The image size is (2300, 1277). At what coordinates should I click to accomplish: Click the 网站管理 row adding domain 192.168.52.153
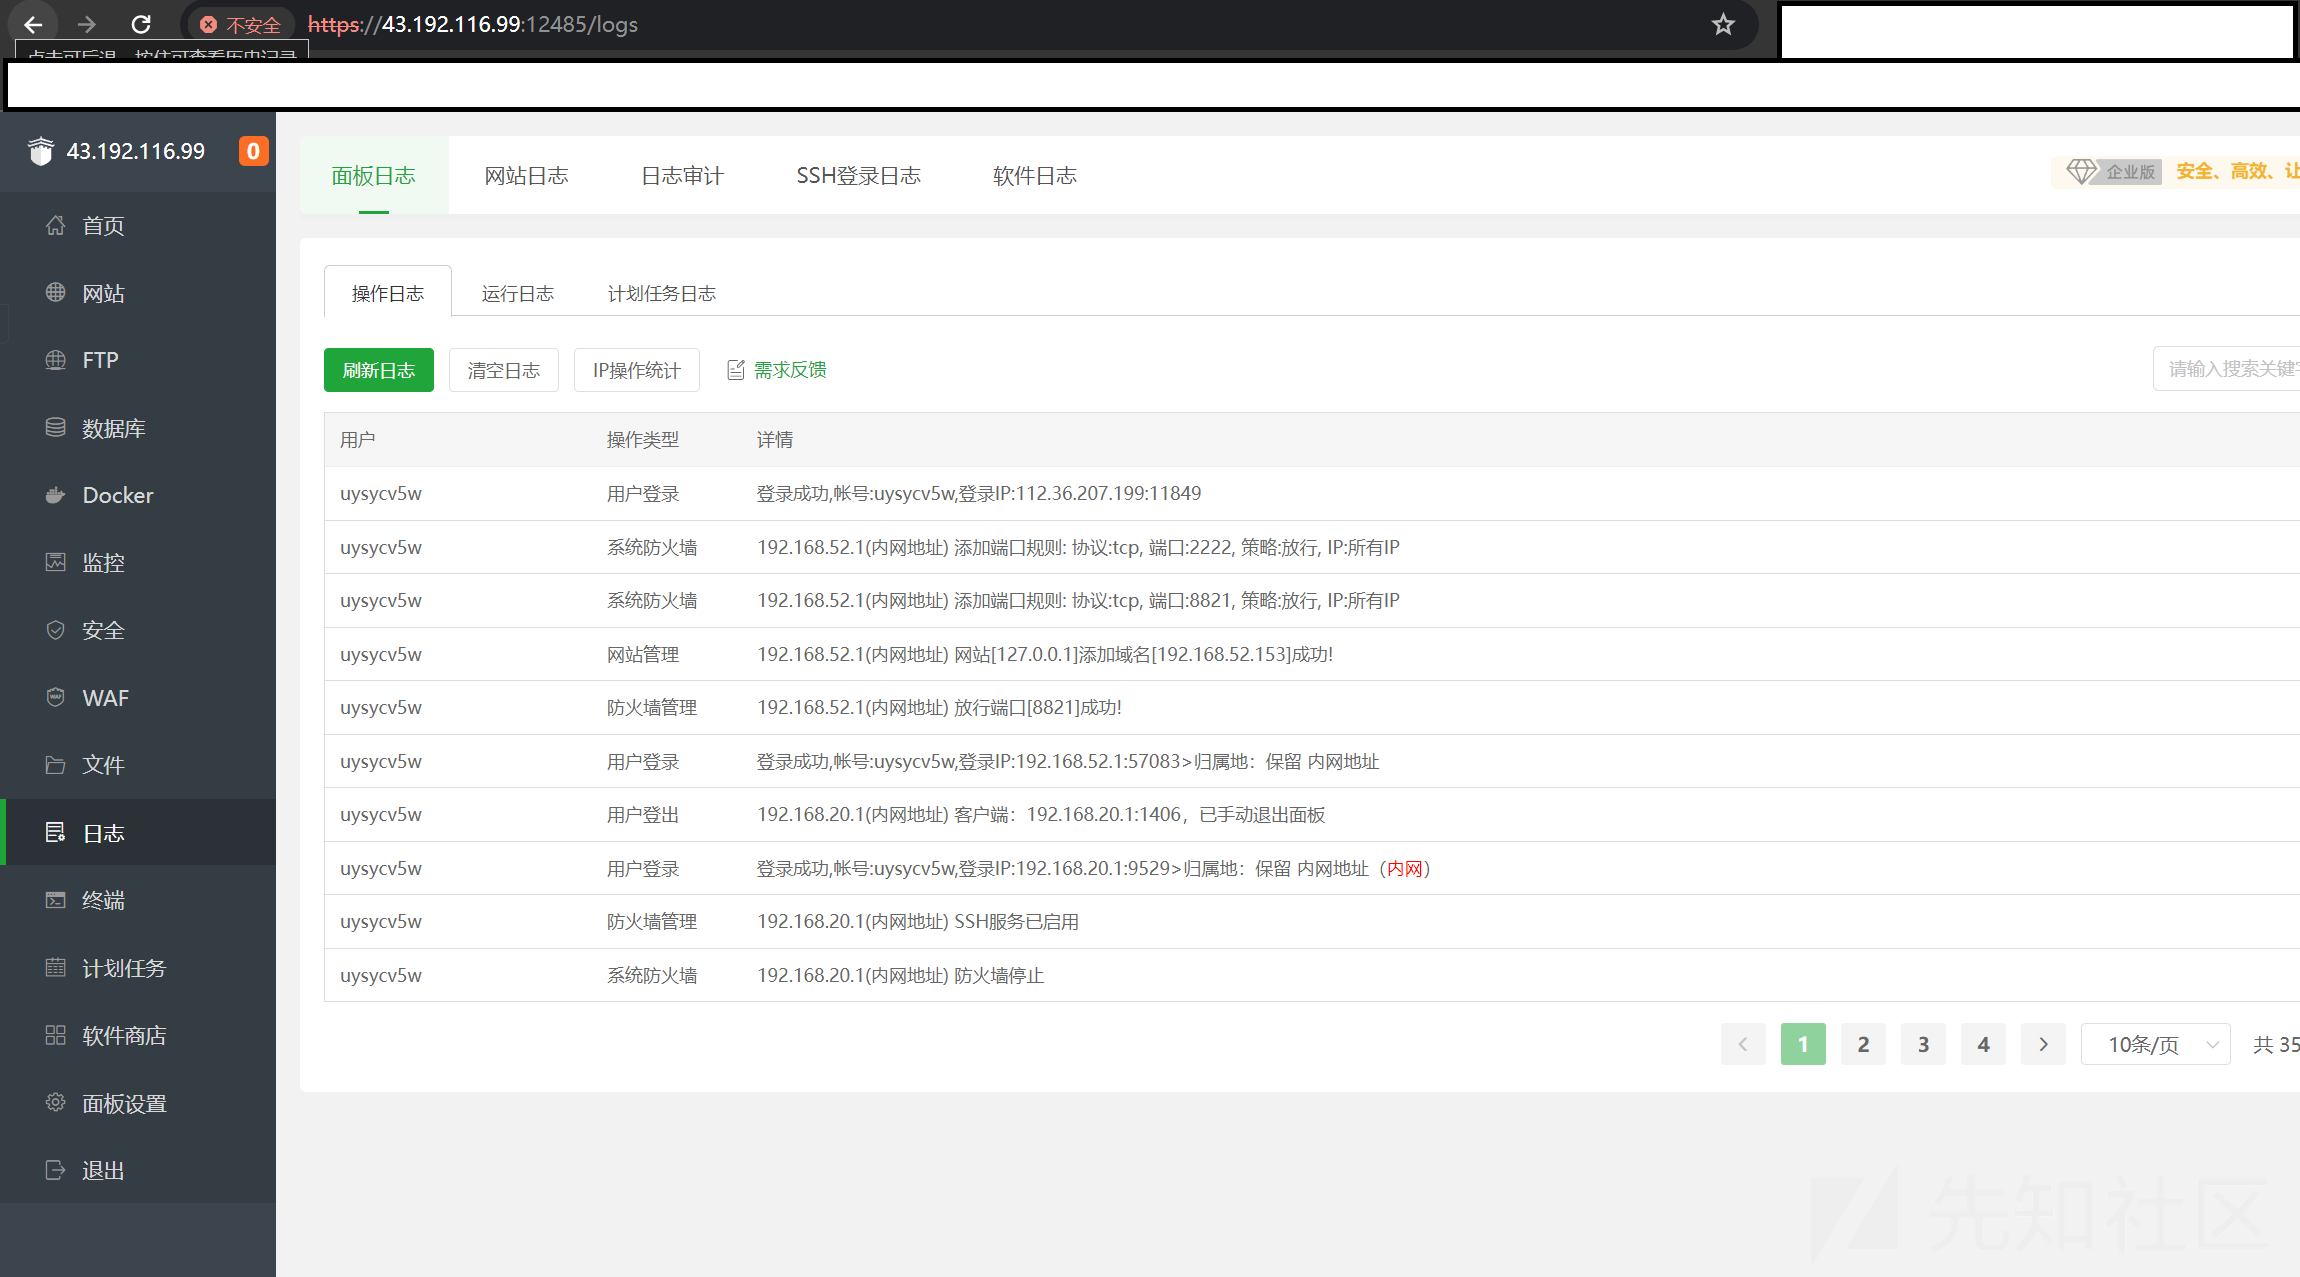(1312, 654)
